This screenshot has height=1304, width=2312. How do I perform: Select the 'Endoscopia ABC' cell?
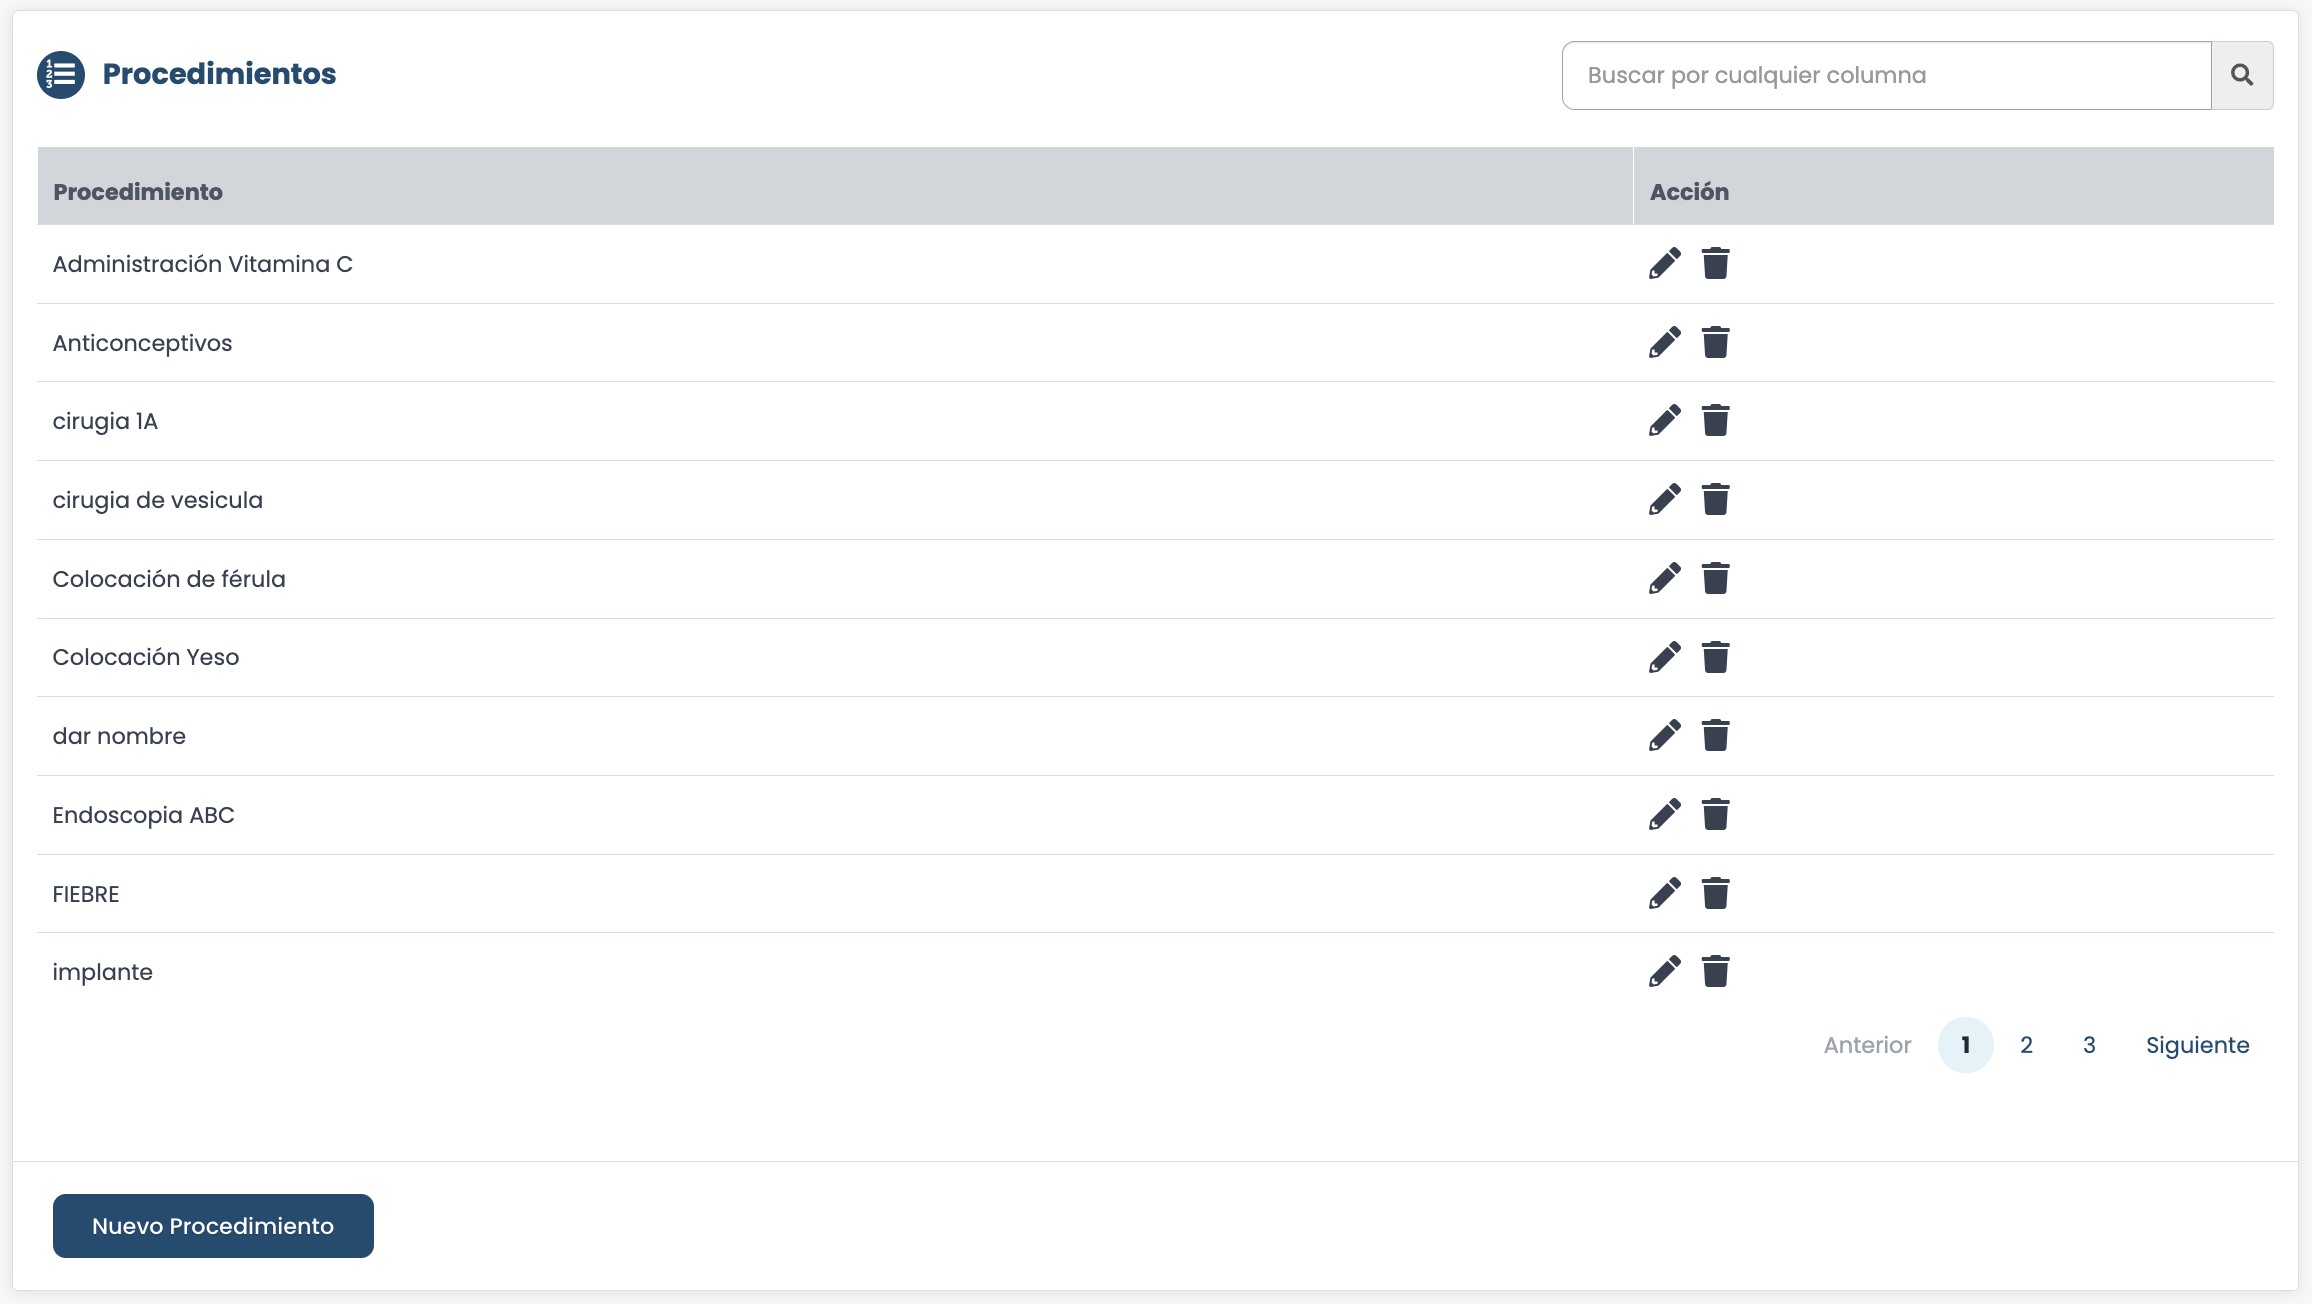coord(835,815)
